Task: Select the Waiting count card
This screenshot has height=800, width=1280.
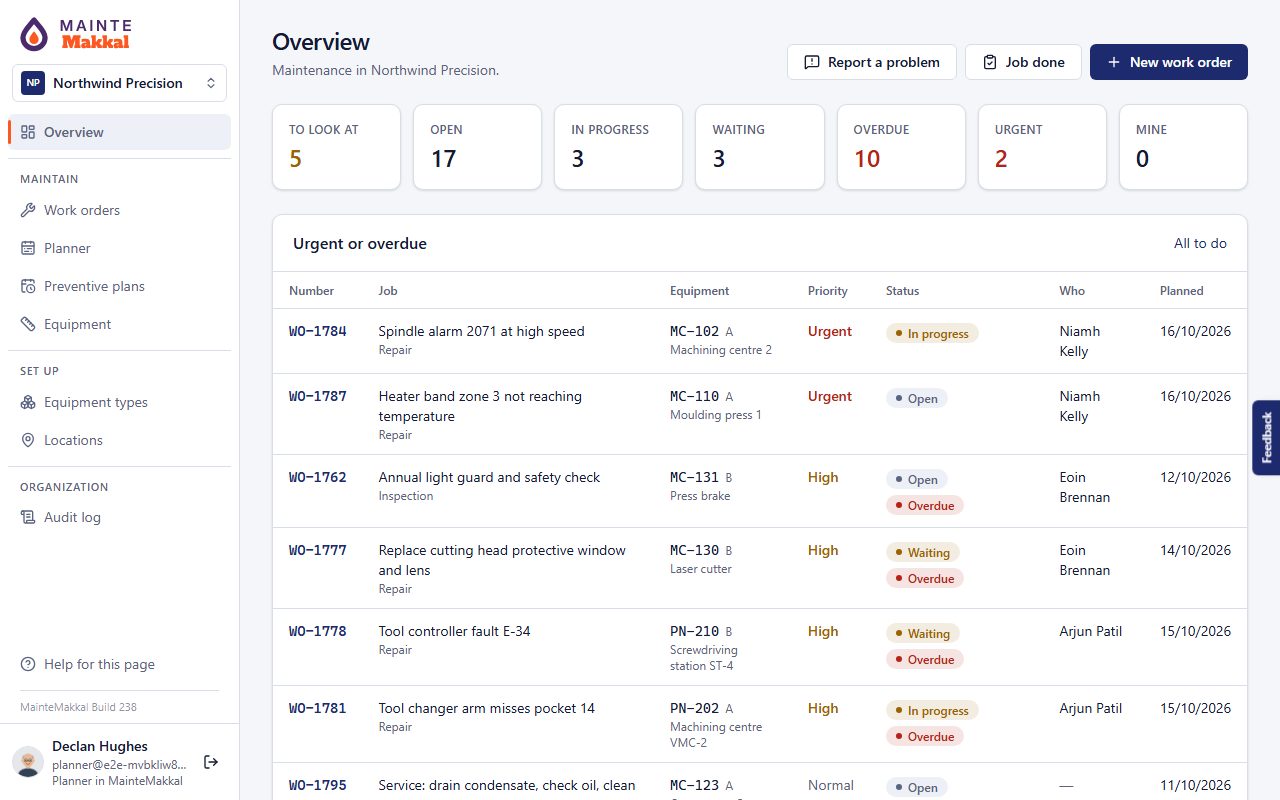Action: coord(760,147)
